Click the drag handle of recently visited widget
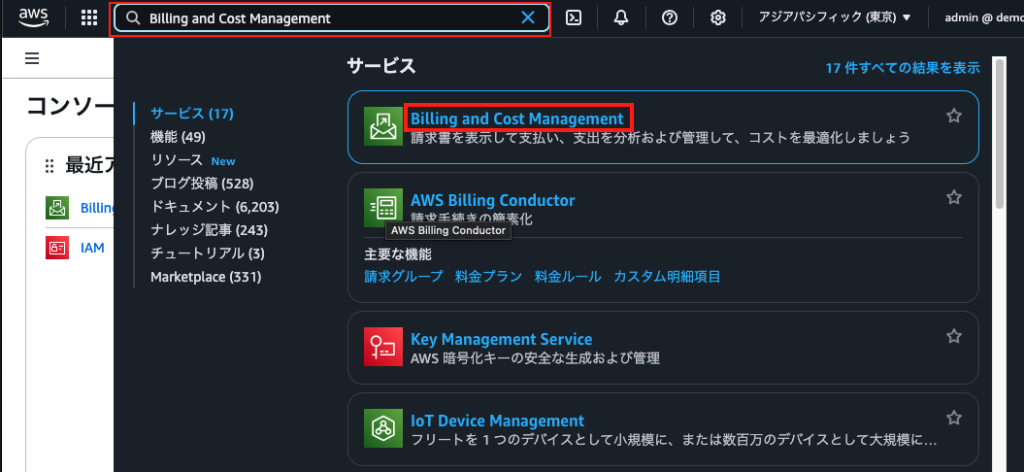This screenshot has width=1024, height=472. tap(49, 166)
